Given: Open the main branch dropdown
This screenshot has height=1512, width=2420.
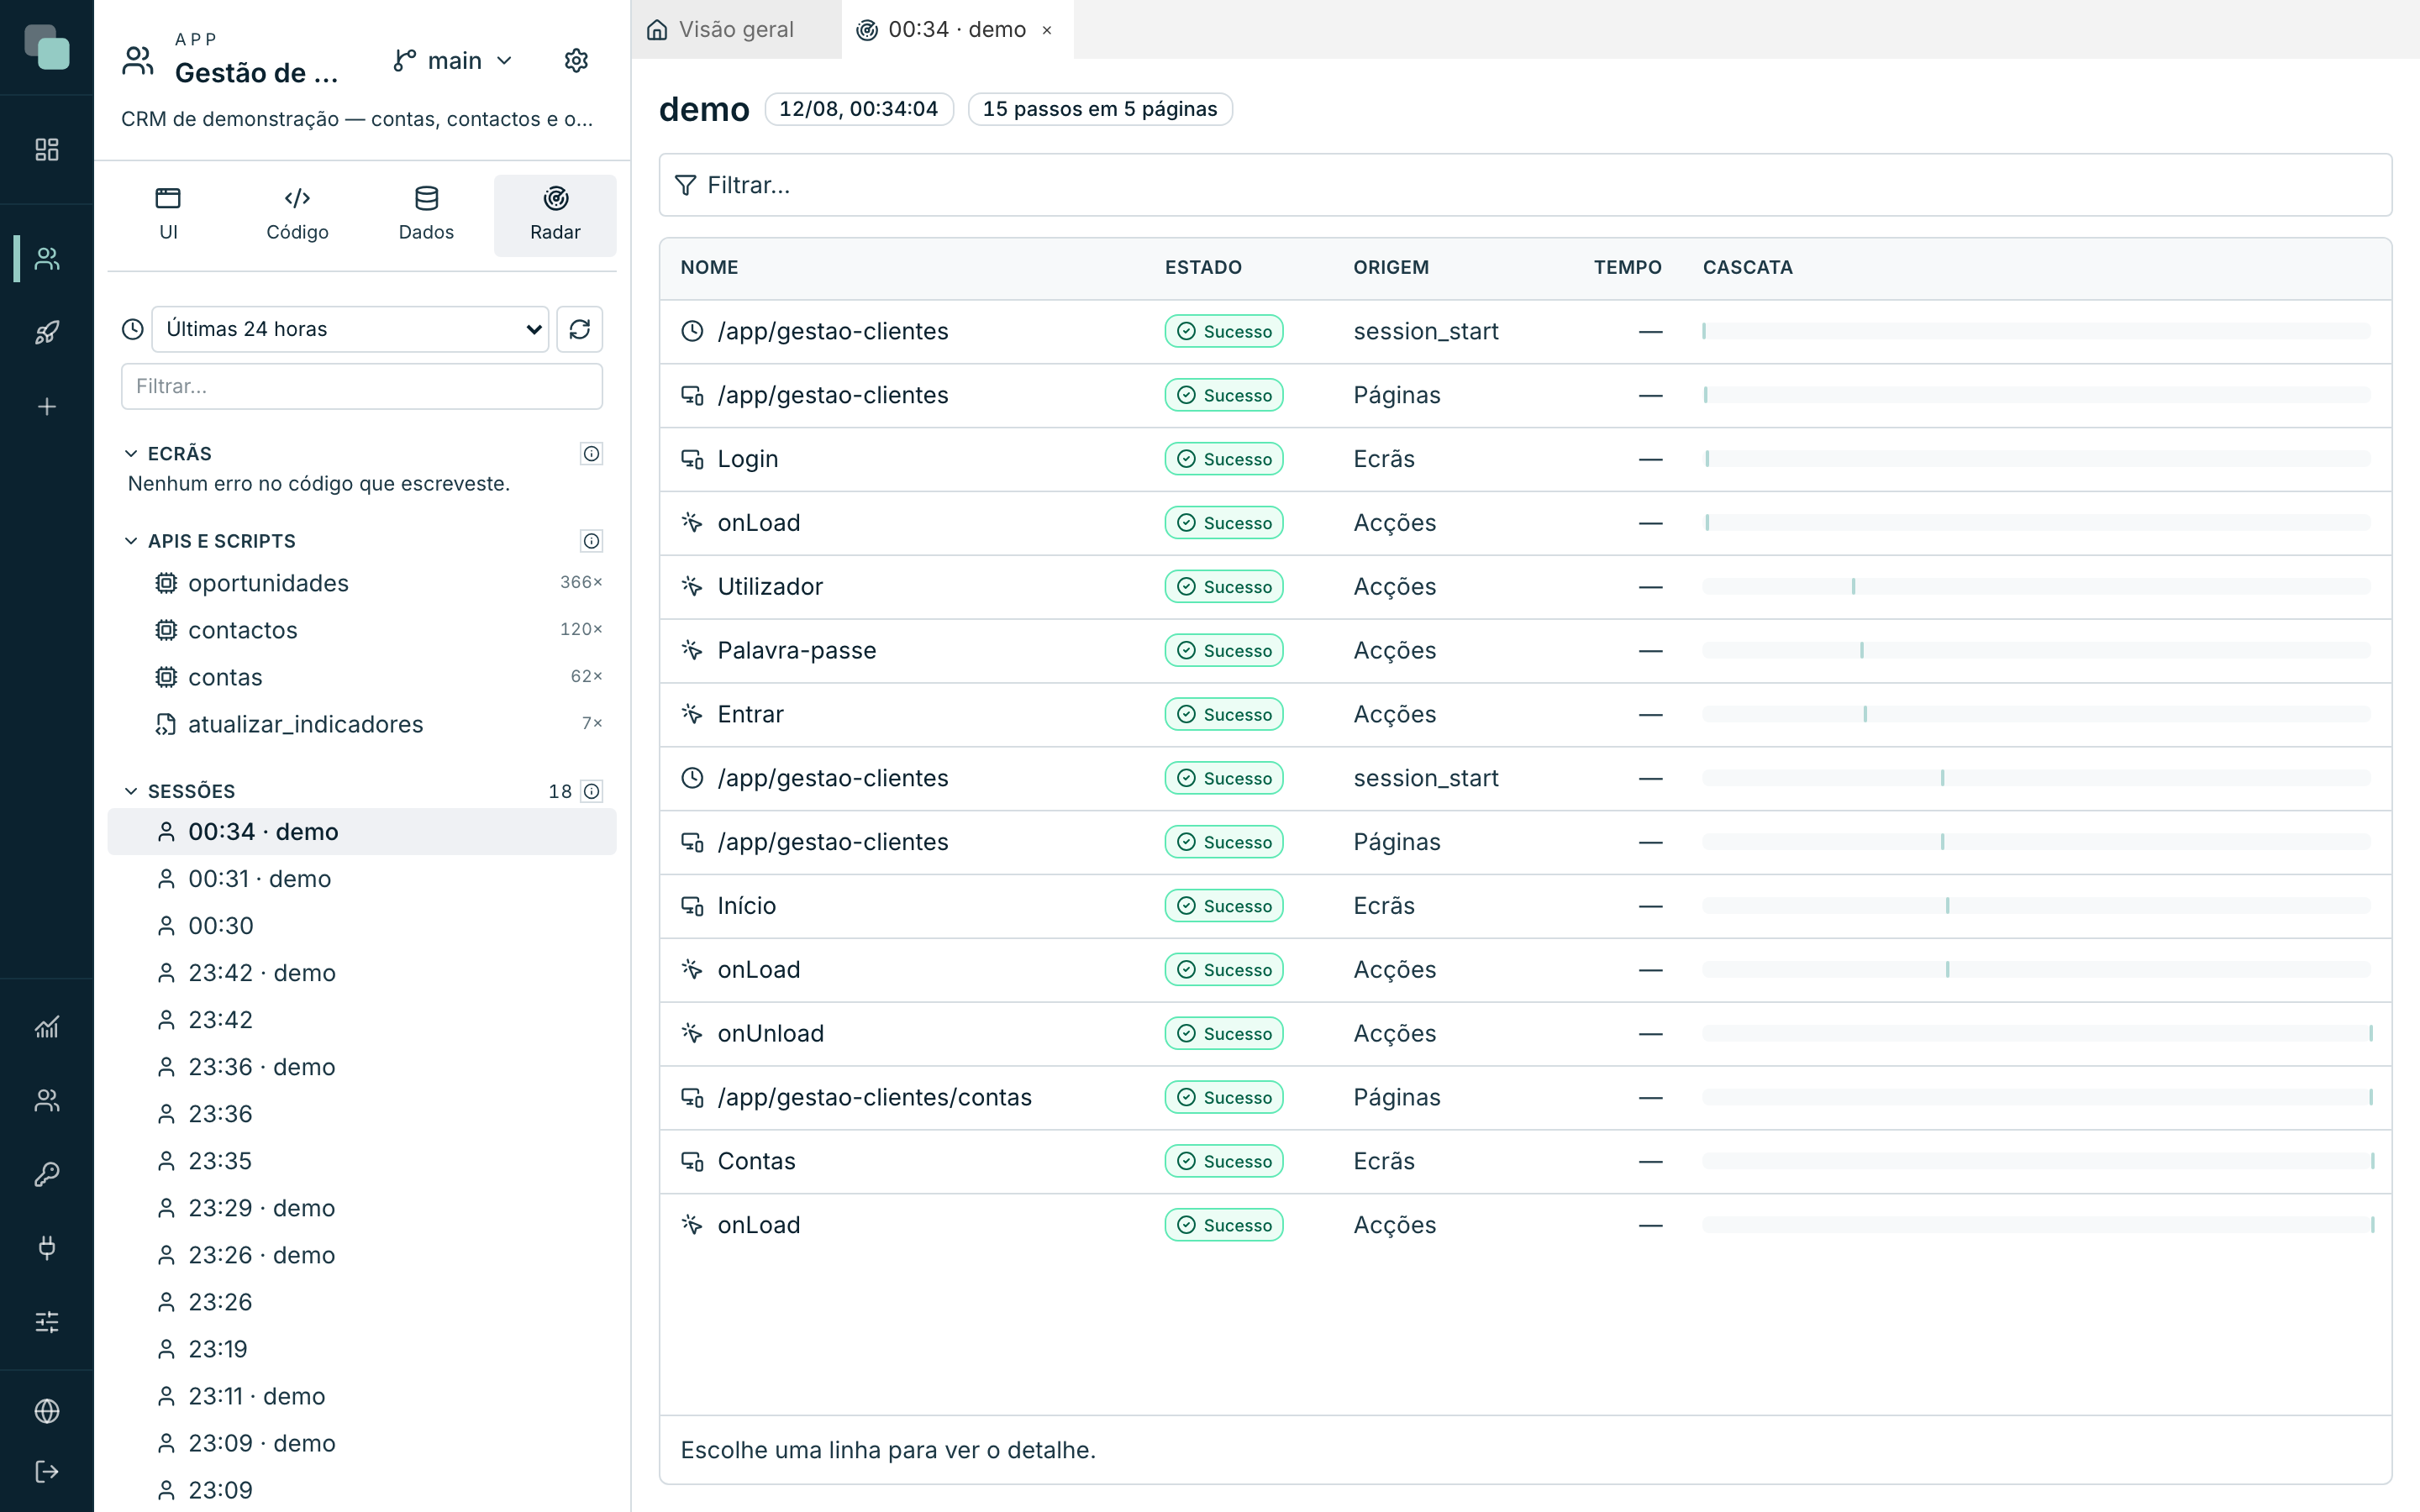Looking at the screenshot, I should pos(453,61).
